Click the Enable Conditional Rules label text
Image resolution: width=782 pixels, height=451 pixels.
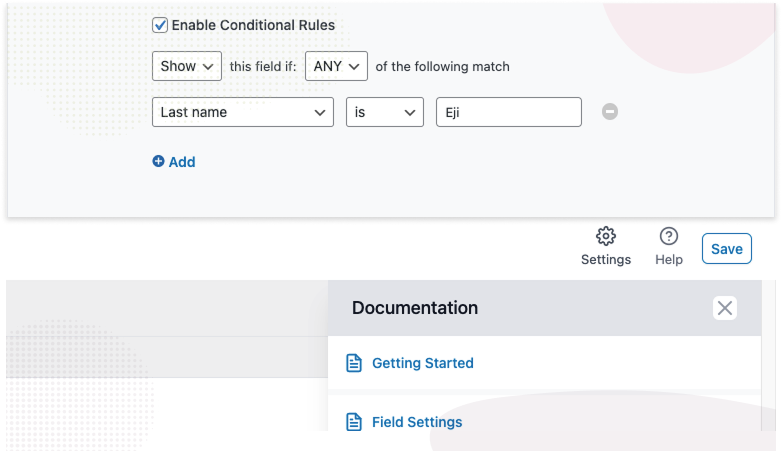(x=253, y=25)
